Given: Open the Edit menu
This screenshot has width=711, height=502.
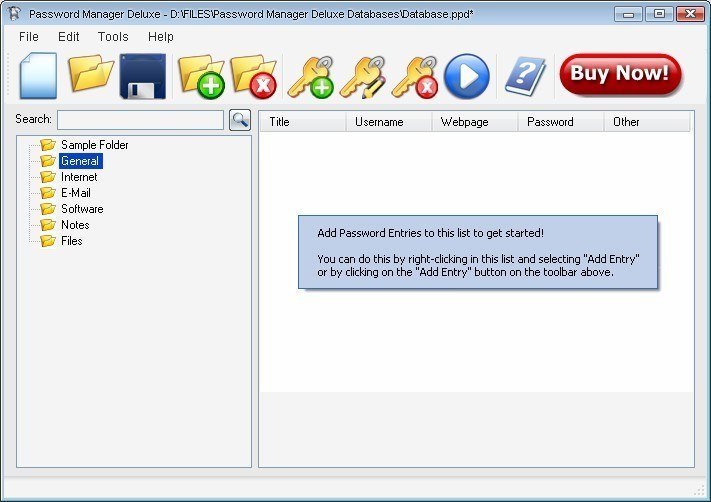Looking at the screenshot, I should (x=68, y=37).
